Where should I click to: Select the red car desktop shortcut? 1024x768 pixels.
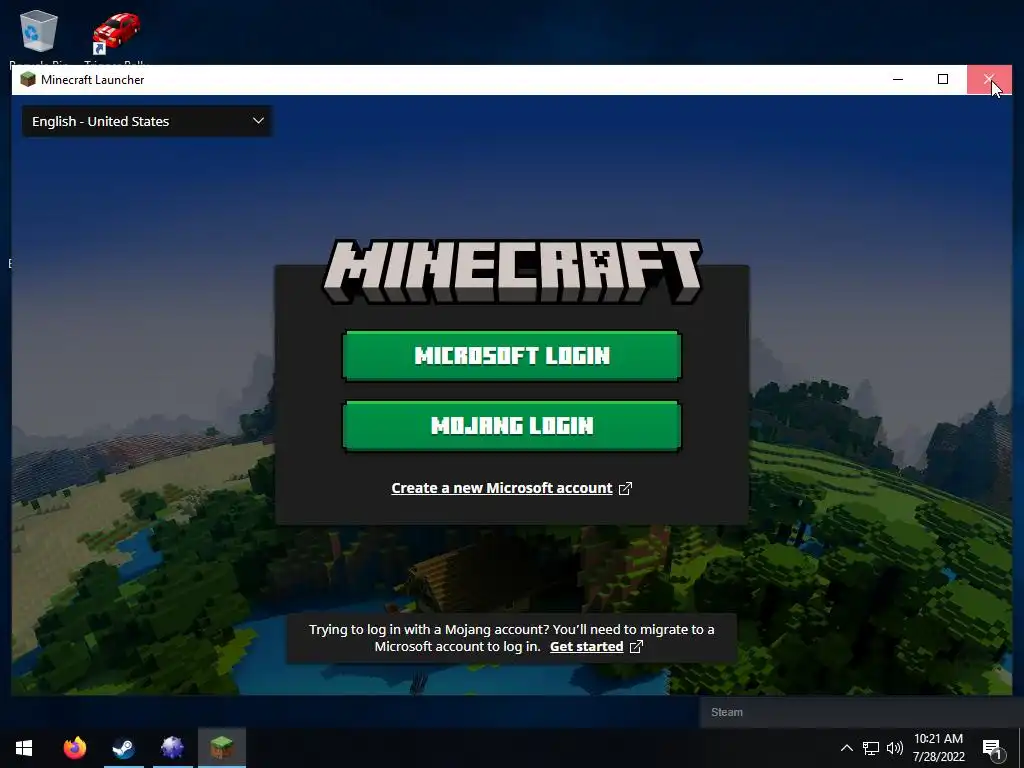tap(116, 33)
